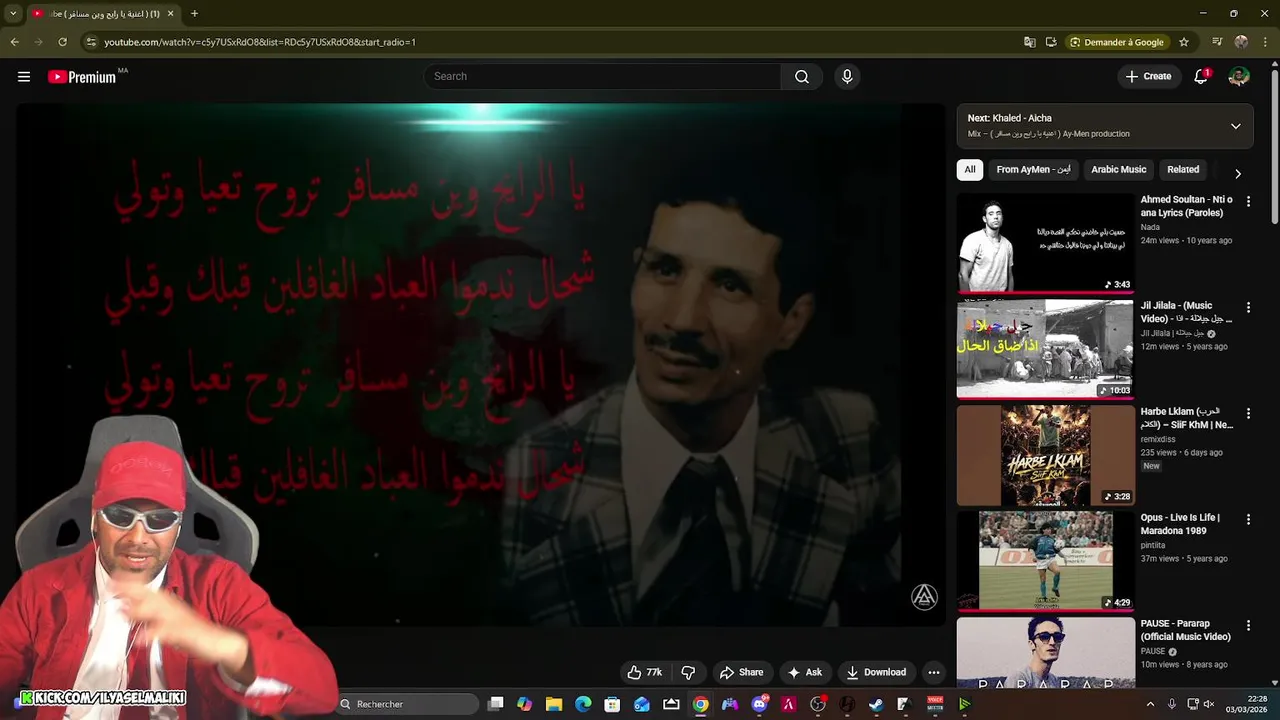This screenshot has height=720, width=1280.
Task: Click the Windows taskbar Rechercher search box
Action: [x=408, y=704]
